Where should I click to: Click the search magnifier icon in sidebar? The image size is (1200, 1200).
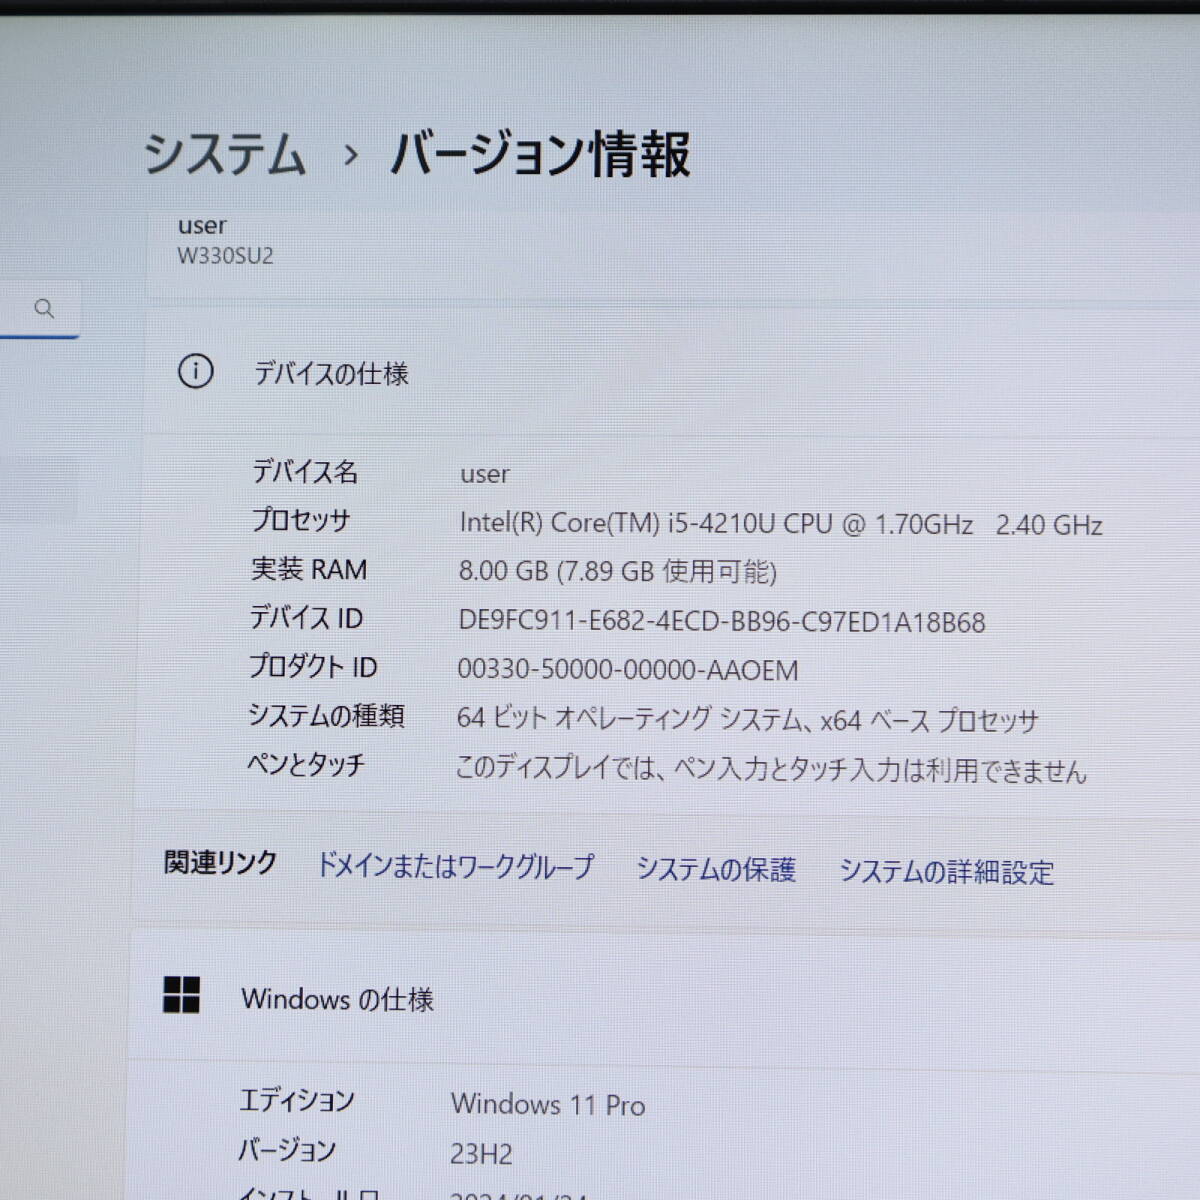[44, 308]
